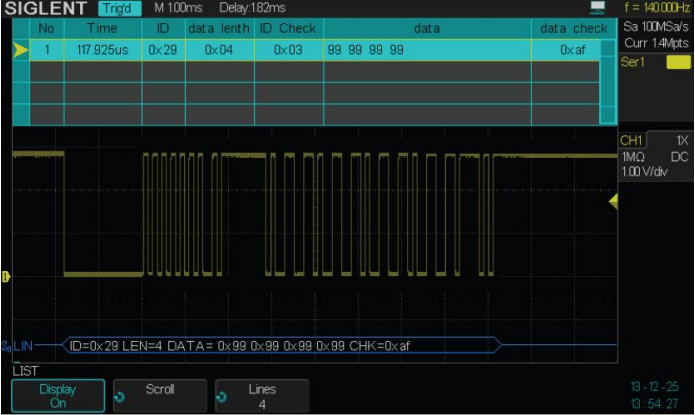
Task: Click the 13-12-25 date display
Action: [654, 387]
